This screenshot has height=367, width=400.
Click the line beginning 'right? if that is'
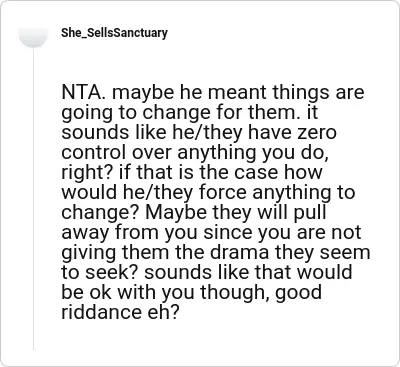[192, 173]
